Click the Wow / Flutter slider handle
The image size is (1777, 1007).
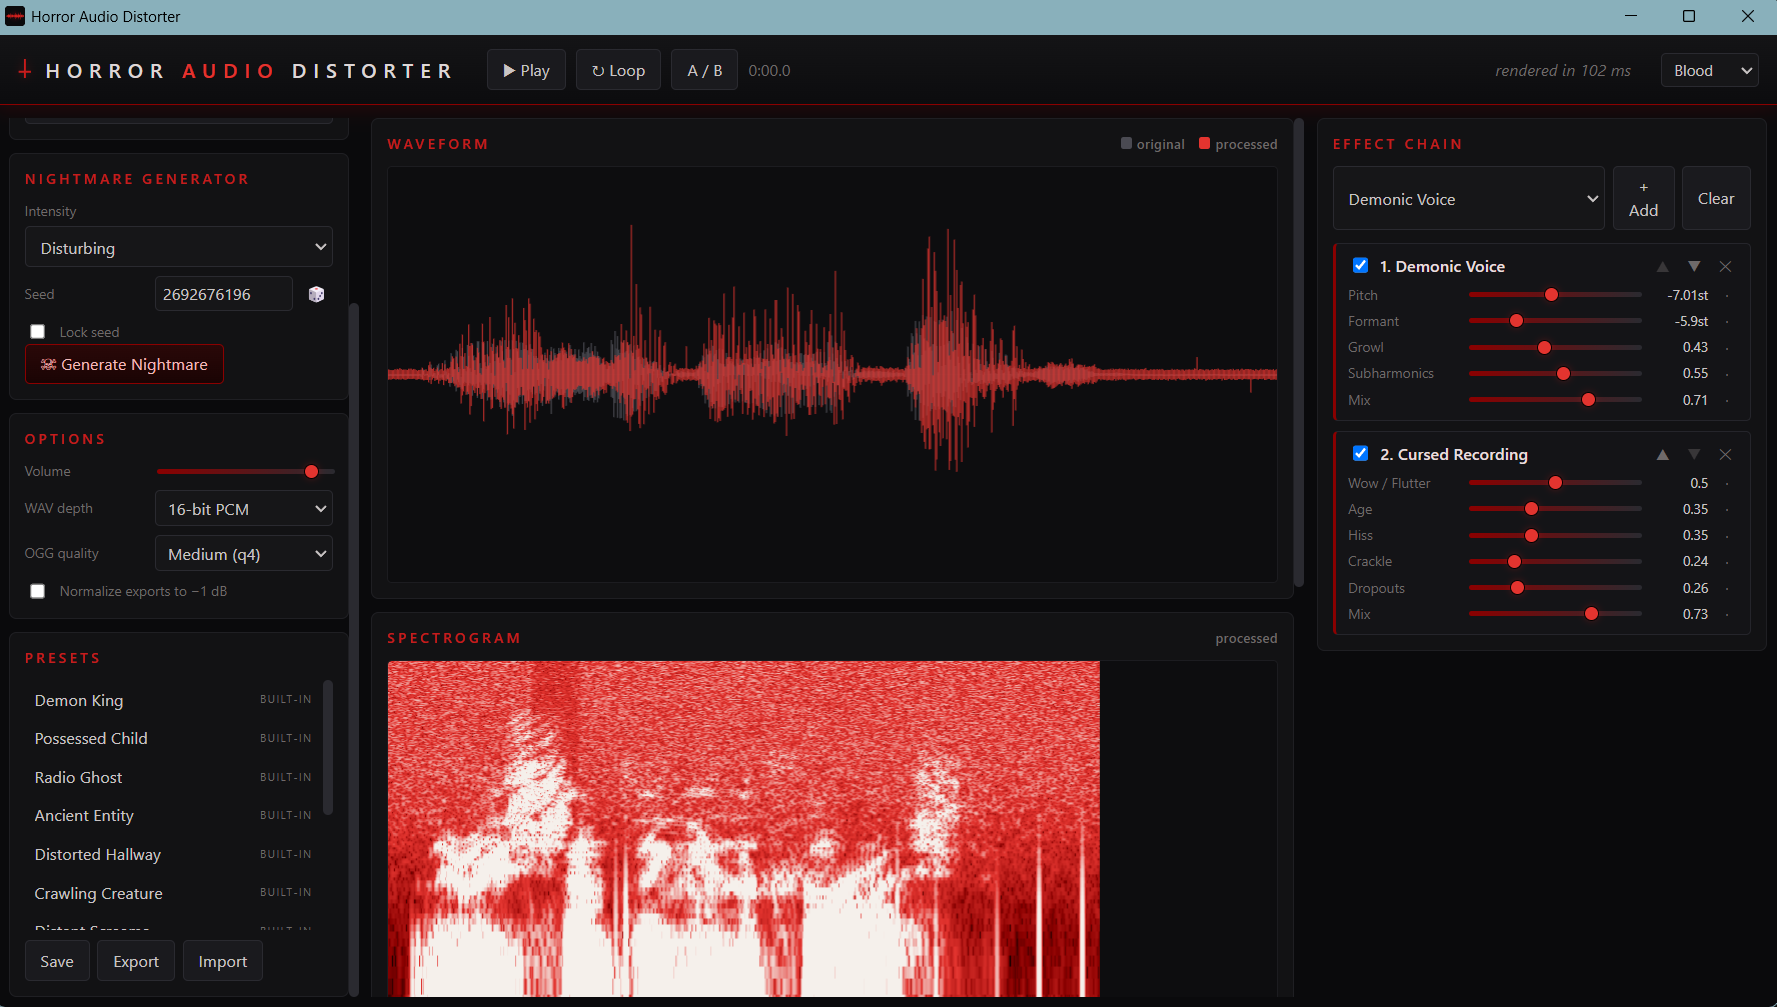click(x=1555, y=483)
